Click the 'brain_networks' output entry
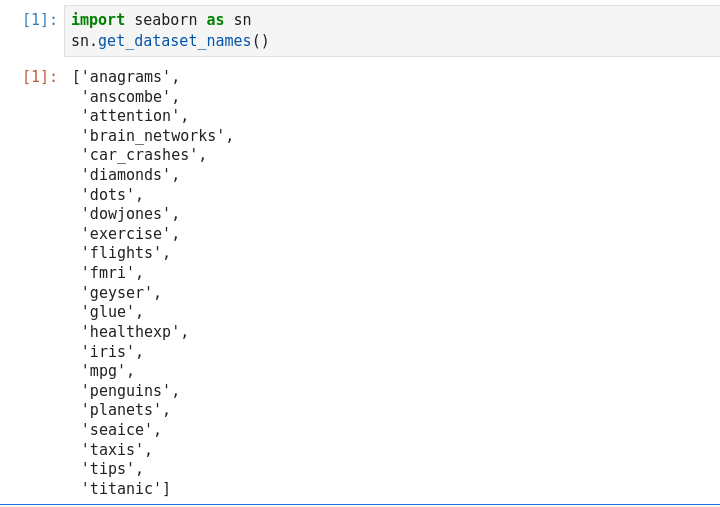The height and width of the screenshot is (507, 720). pyautogui.click(x=153, y=136)
